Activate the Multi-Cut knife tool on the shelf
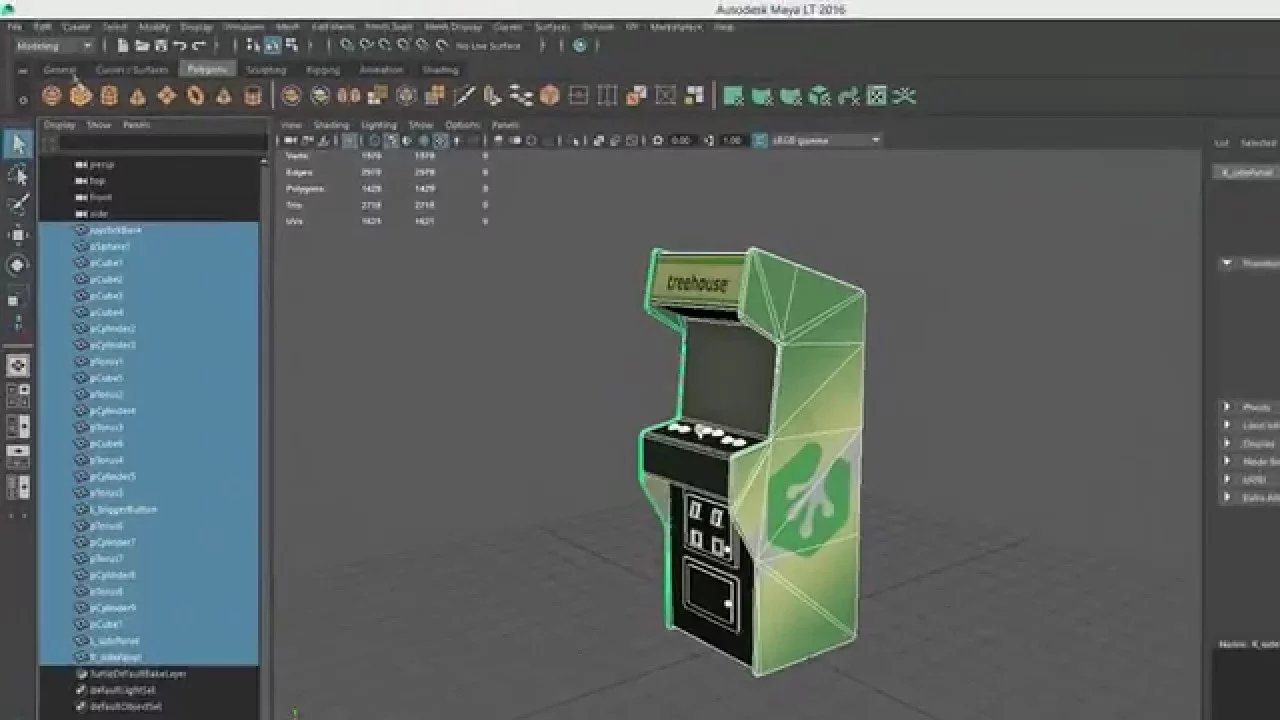Viewport: 1280px width, 720px height. (464, 96)
